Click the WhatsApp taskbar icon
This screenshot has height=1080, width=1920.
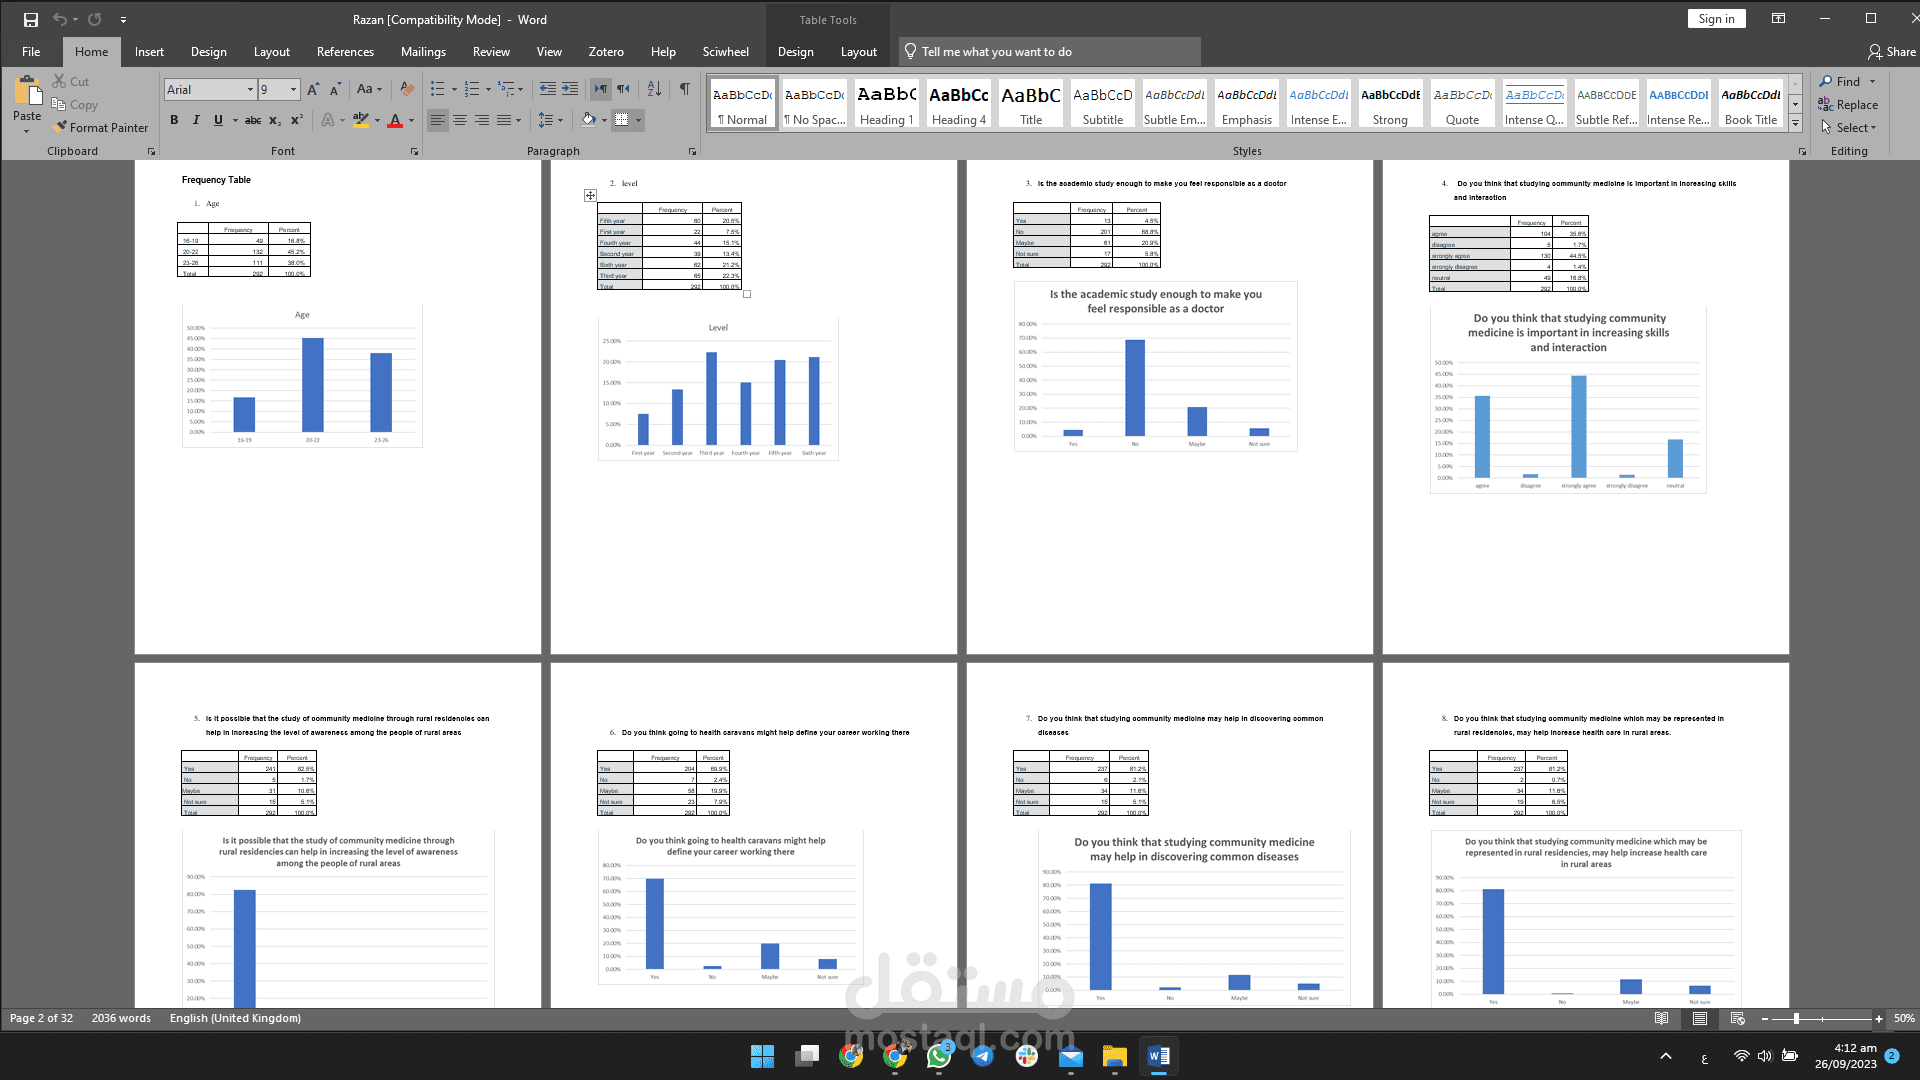click(x=939, y=1056)
